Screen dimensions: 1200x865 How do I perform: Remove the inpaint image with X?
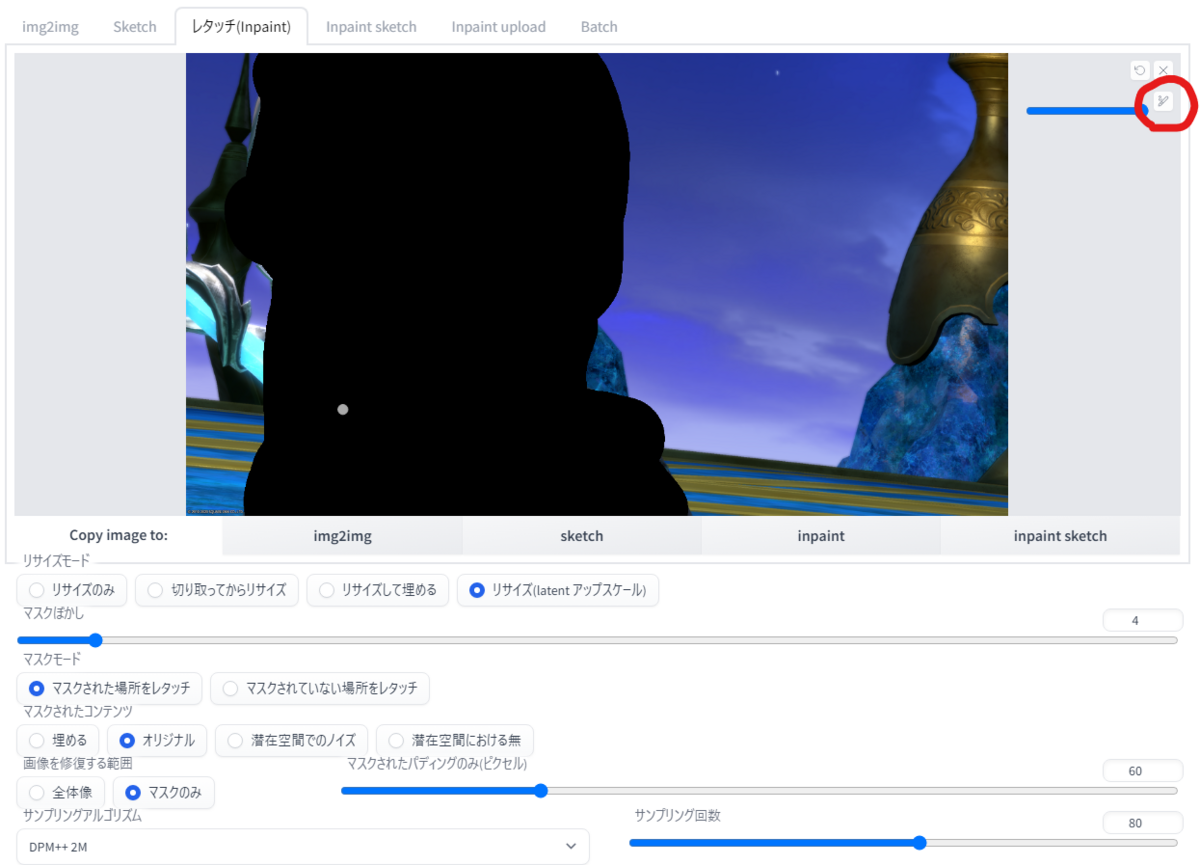[x=1163, y=70]
